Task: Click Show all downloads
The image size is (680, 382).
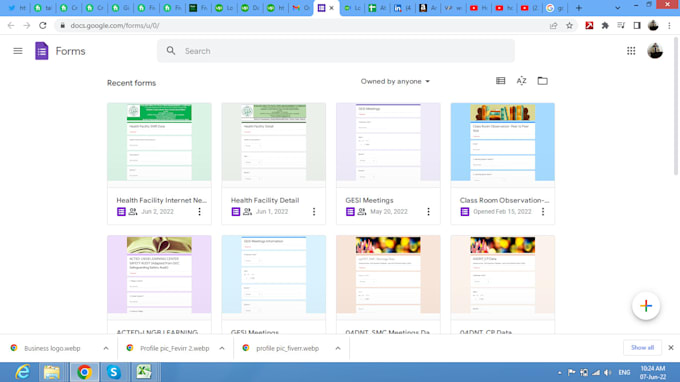Action: pos(642,348)
